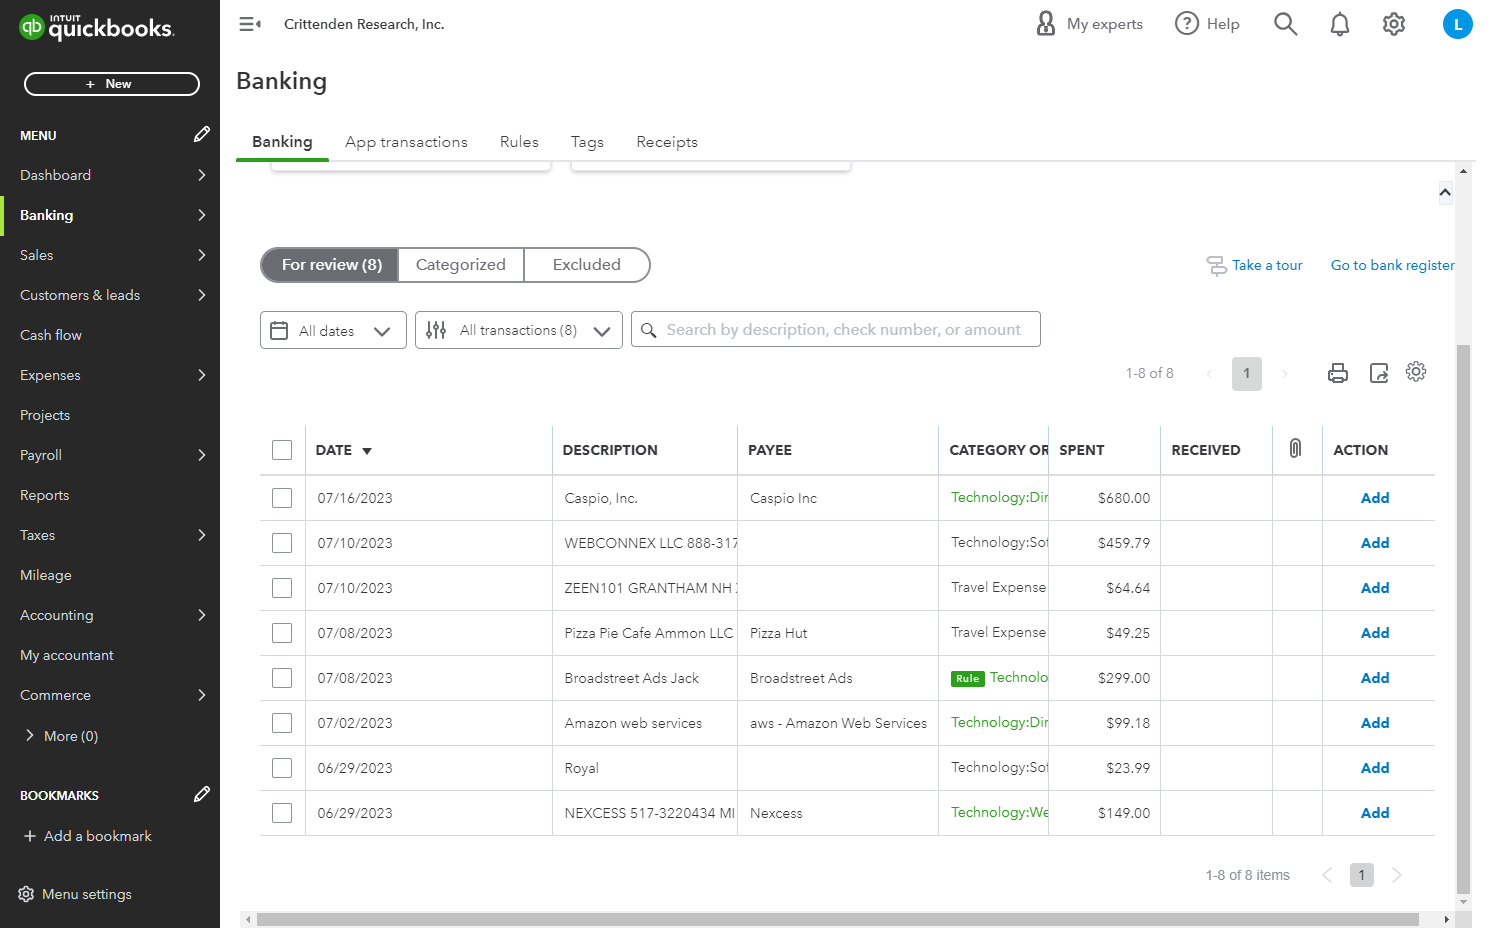The width and height of the screenshot is (1492, 928).
Task: Check the Caspio, Inc. transaction row
Action: coord(282,498)
